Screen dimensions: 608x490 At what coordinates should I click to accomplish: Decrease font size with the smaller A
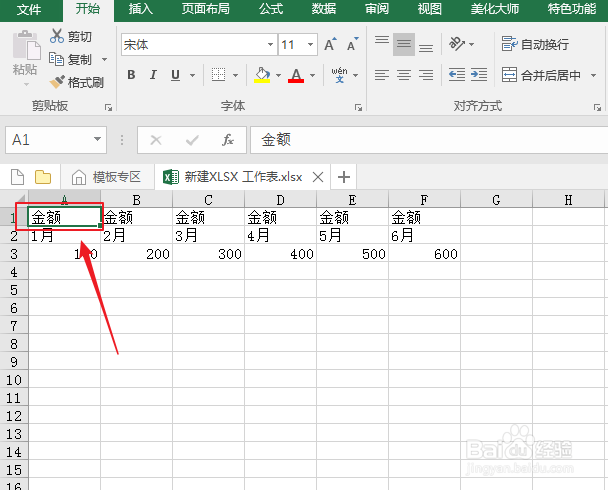pyautogui.click(x=352, y=44)
